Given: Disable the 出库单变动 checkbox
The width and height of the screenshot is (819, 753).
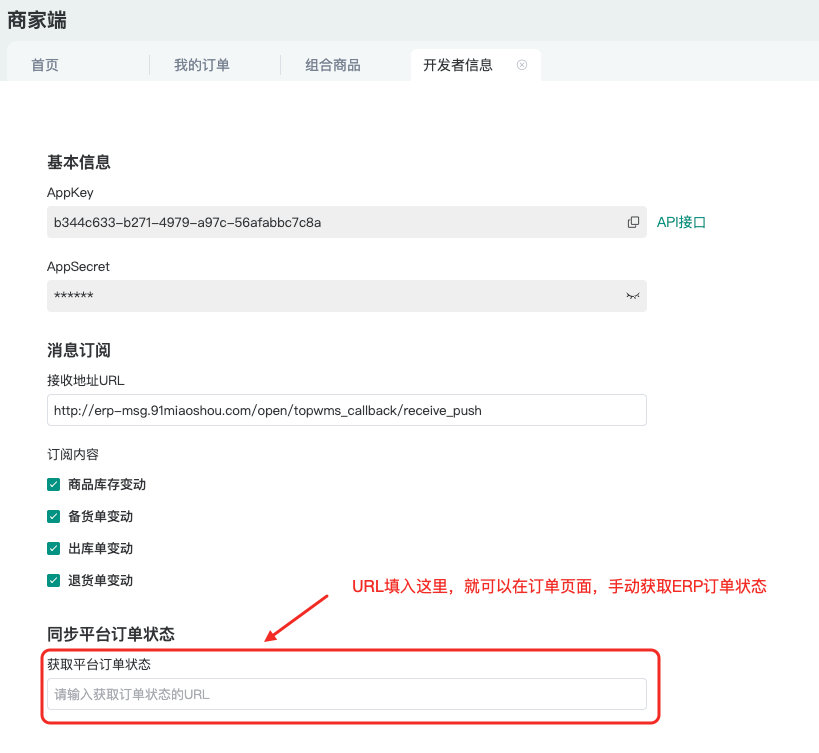Looking at the screenshot, I should (x=54, y=549).
